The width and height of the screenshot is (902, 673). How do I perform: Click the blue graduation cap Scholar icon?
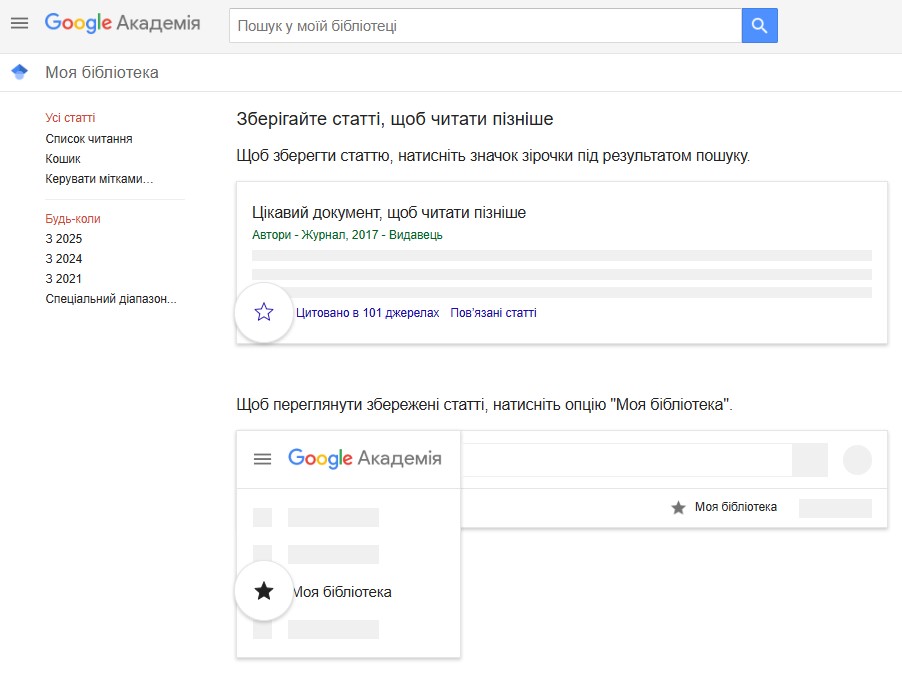pos(20,72)
